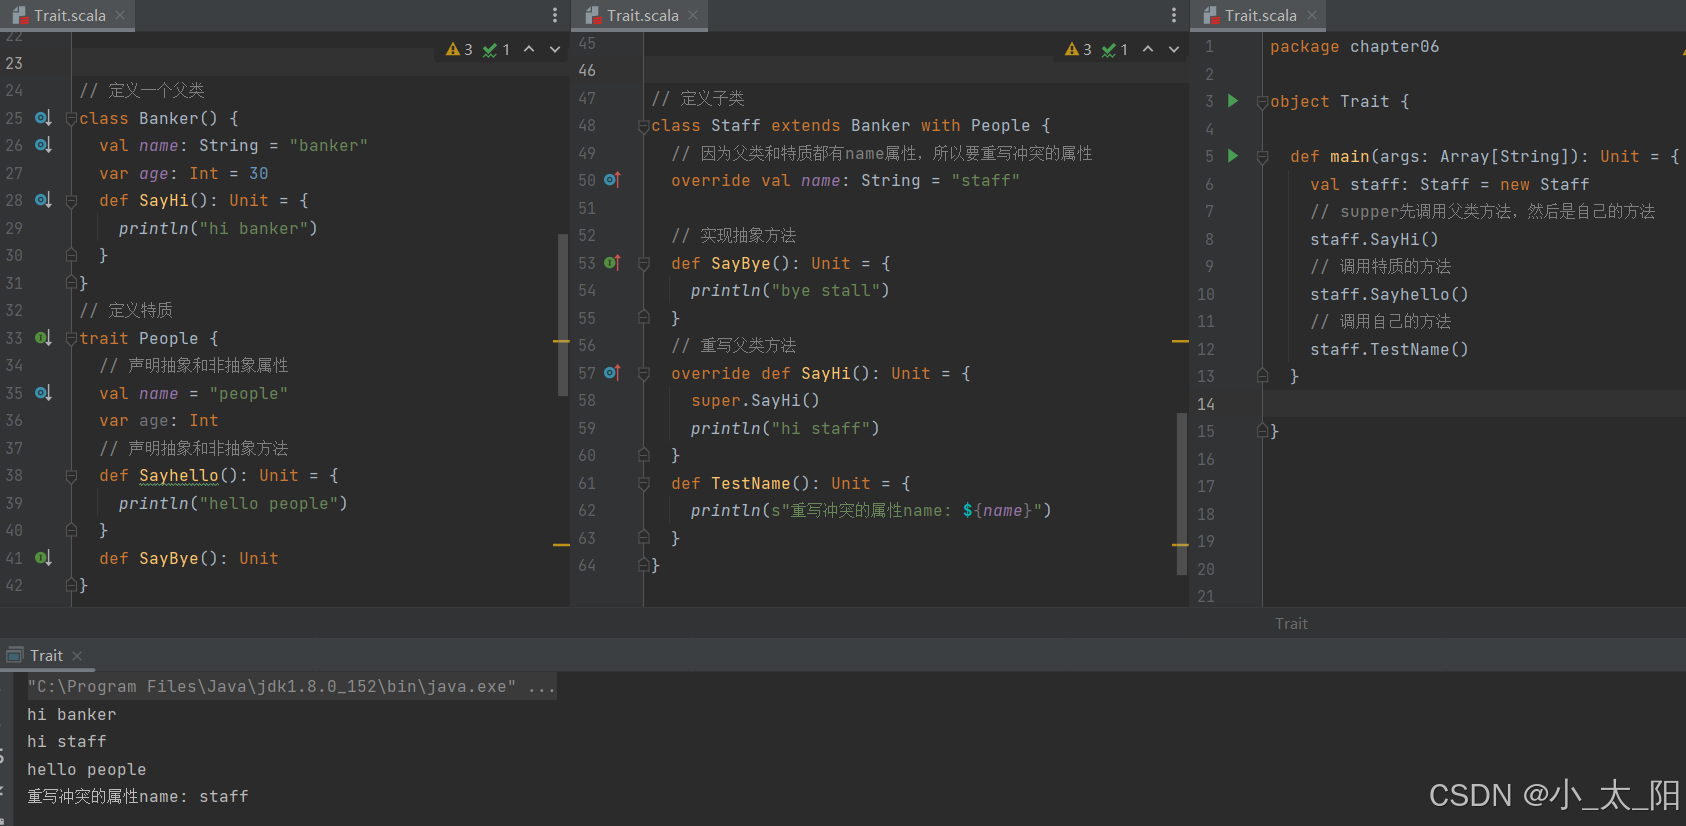The width and height of the screenshot is (1686, 826).
Task: Click override gutter icon at line 25
Action: 43,118
